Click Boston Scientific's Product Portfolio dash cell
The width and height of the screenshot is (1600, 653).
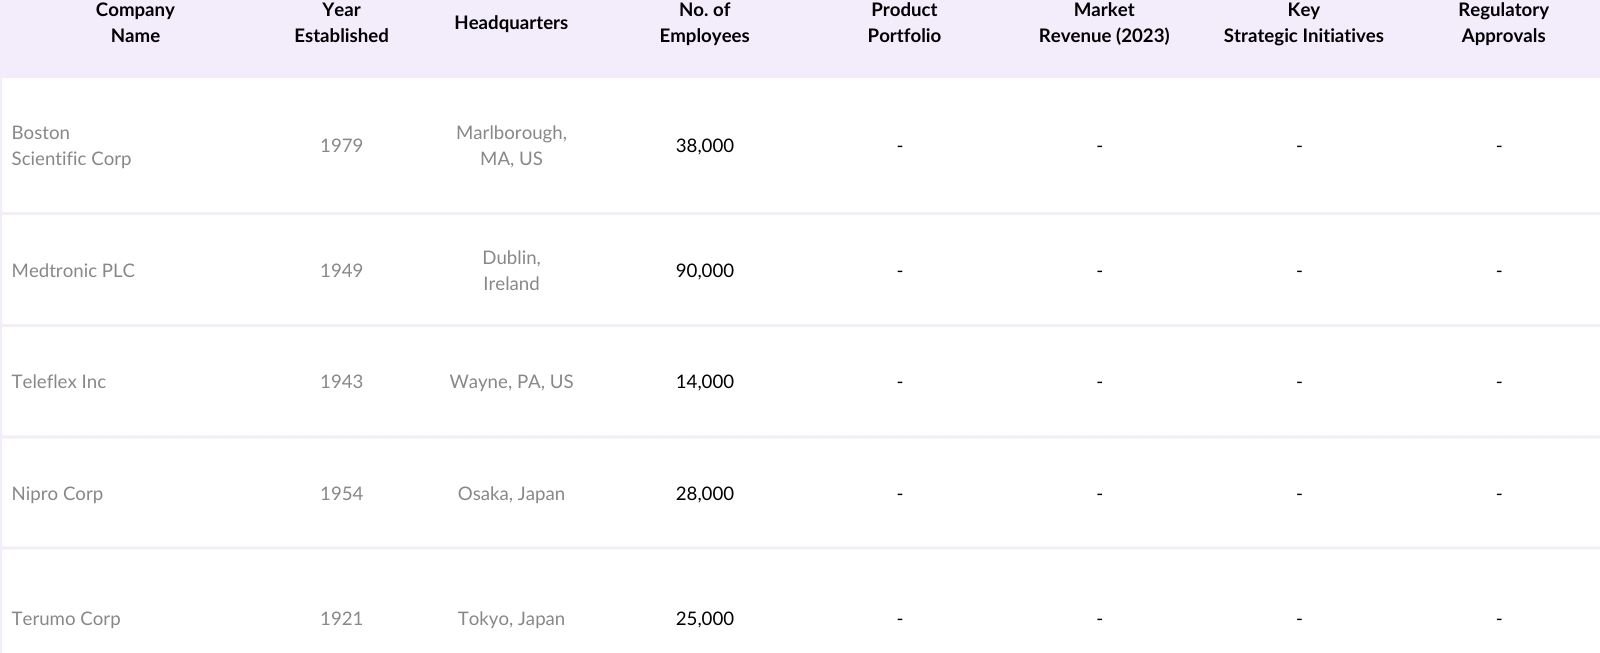pyautogui.click(x=900, y=146)
